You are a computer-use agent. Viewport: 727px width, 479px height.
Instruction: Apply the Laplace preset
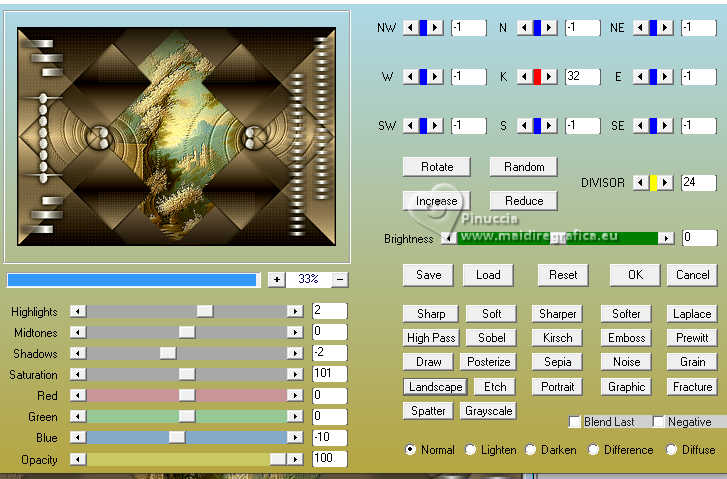(x=692, y=314)
